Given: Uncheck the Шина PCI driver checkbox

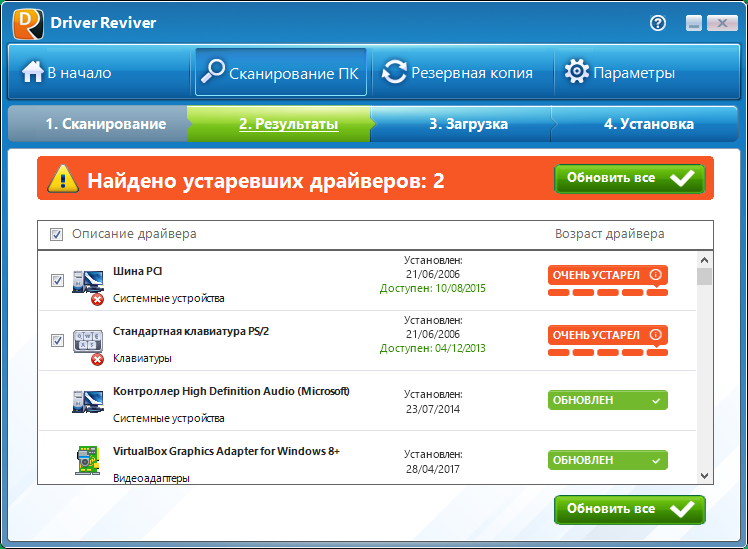Looking at the screenshot, I should pyautogui.click(x=57, y=280).
